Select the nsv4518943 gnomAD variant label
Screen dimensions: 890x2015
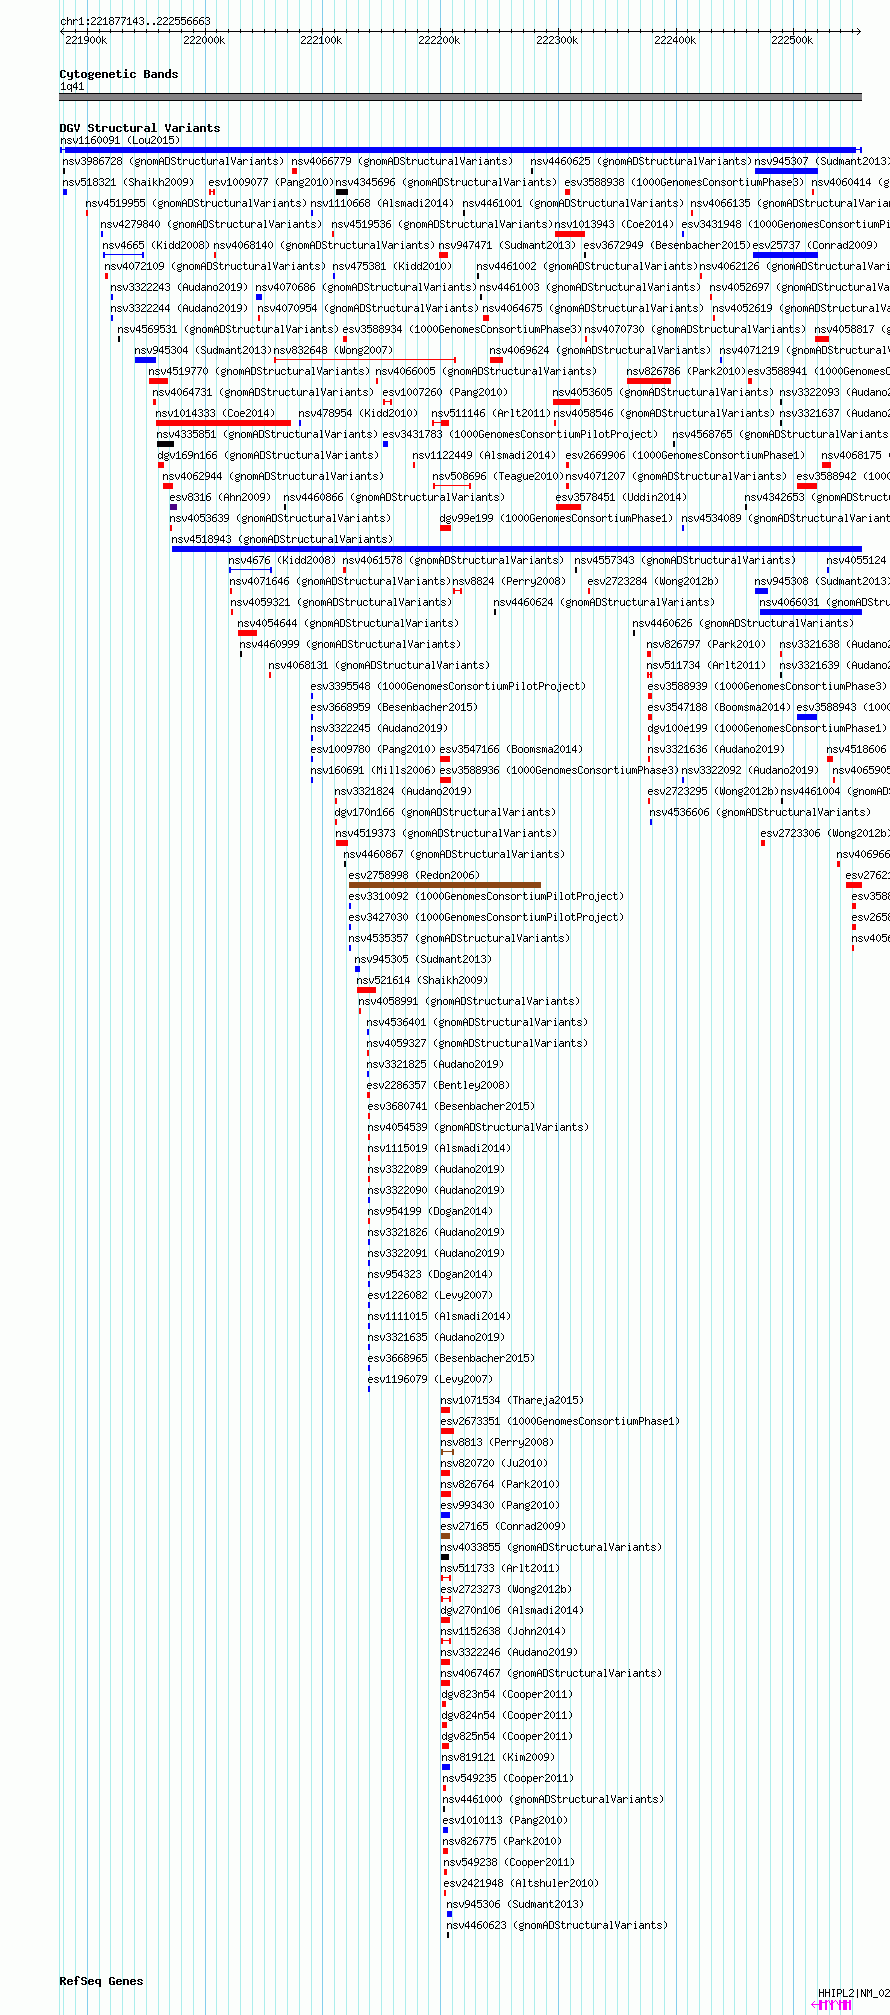(281, 539)
